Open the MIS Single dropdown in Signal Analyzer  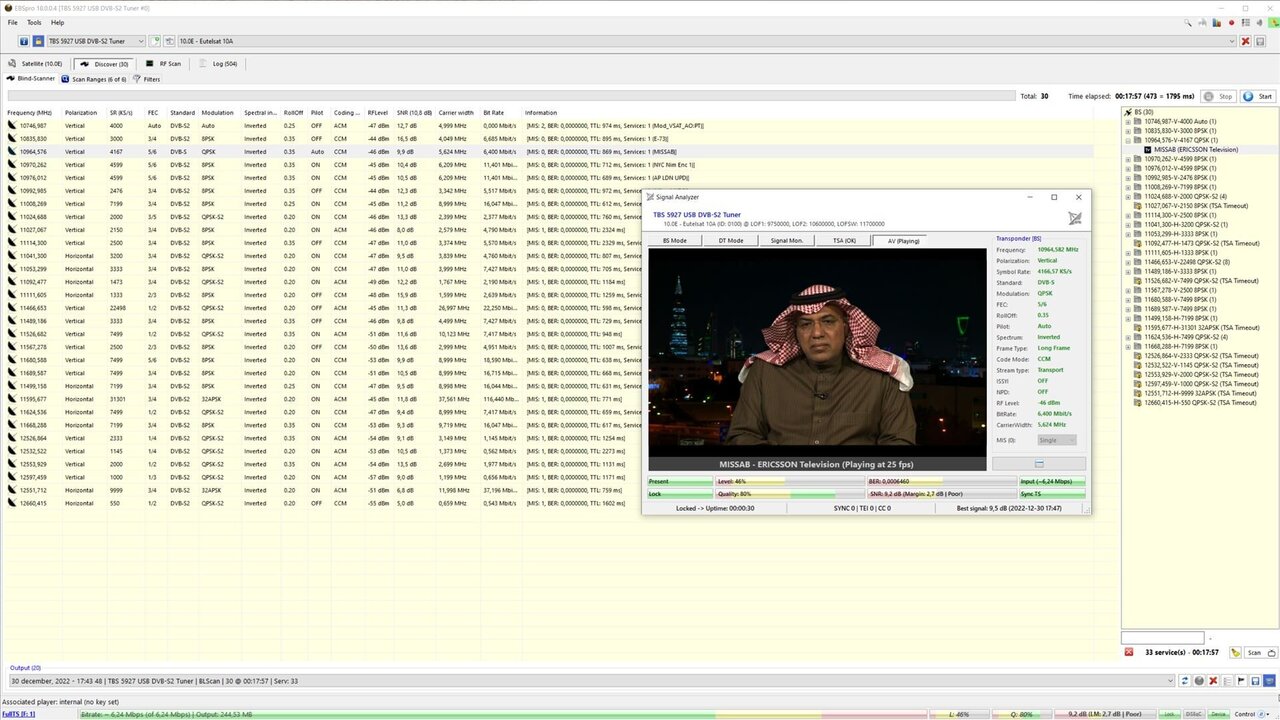[1057, 439]
